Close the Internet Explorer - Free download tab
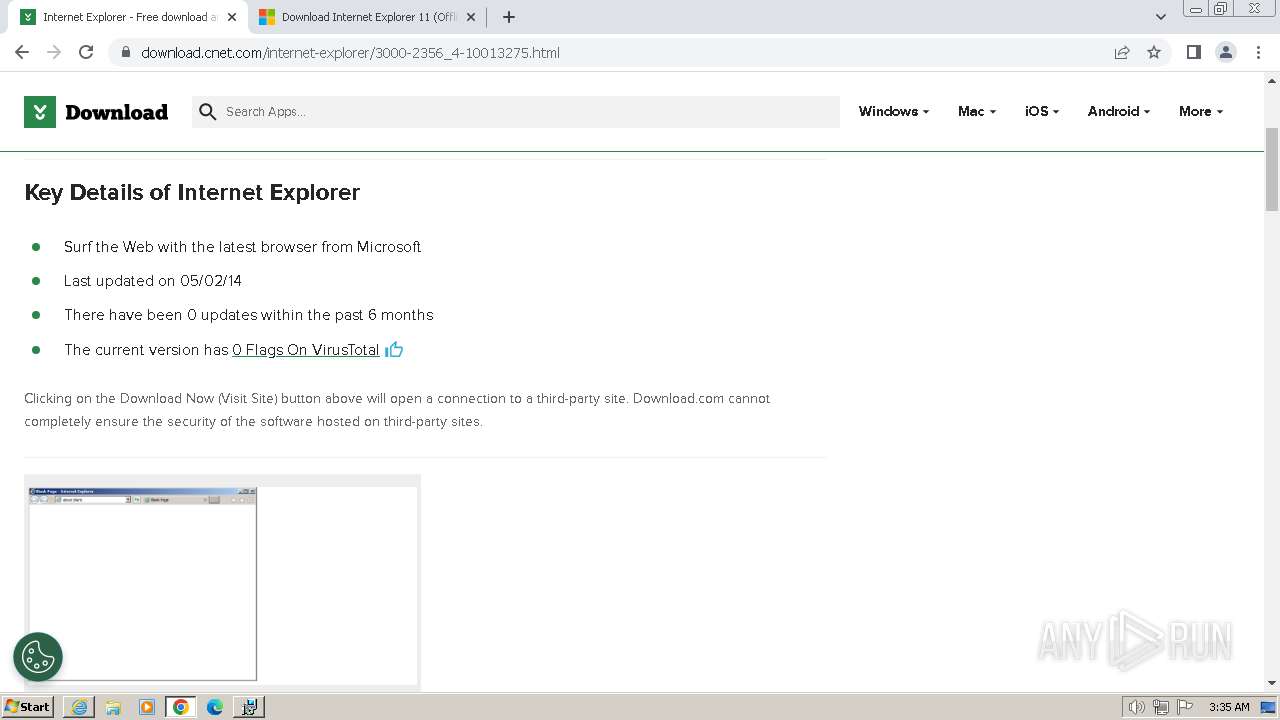Image resolution: width=1280 pixels, height=720 pixels. (232, 17)
